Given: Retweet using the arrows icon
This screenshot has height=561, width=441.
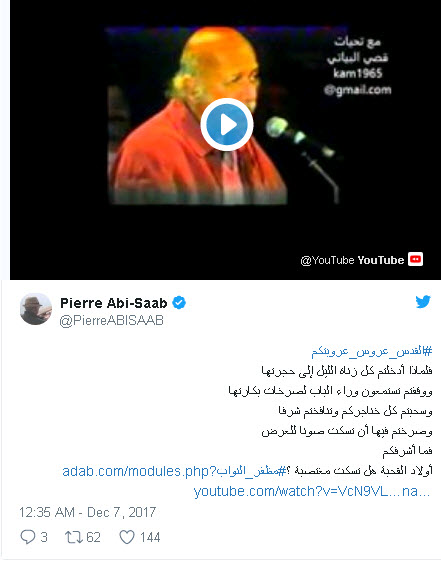Looking at the screenshot, I should (73, 537).
